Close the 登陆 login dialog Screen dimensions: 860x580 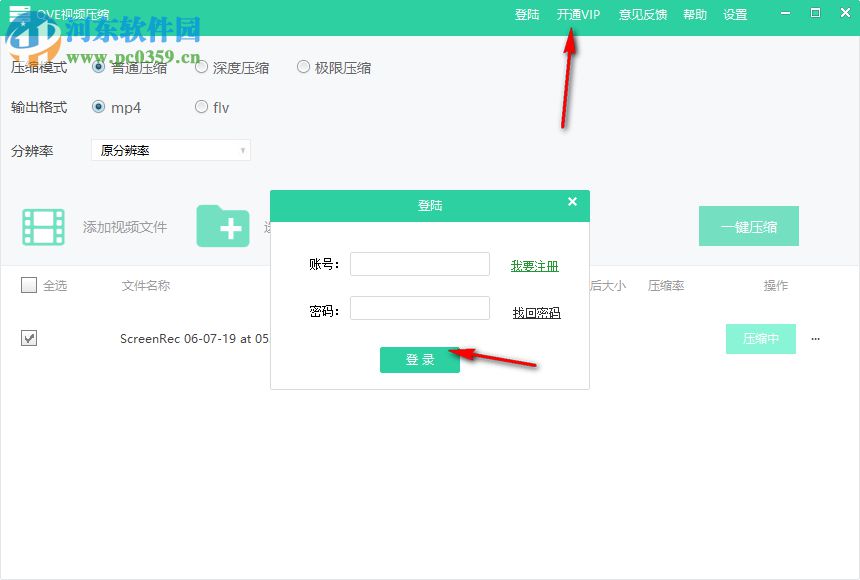pyautogui.click(x=572, y=201)
